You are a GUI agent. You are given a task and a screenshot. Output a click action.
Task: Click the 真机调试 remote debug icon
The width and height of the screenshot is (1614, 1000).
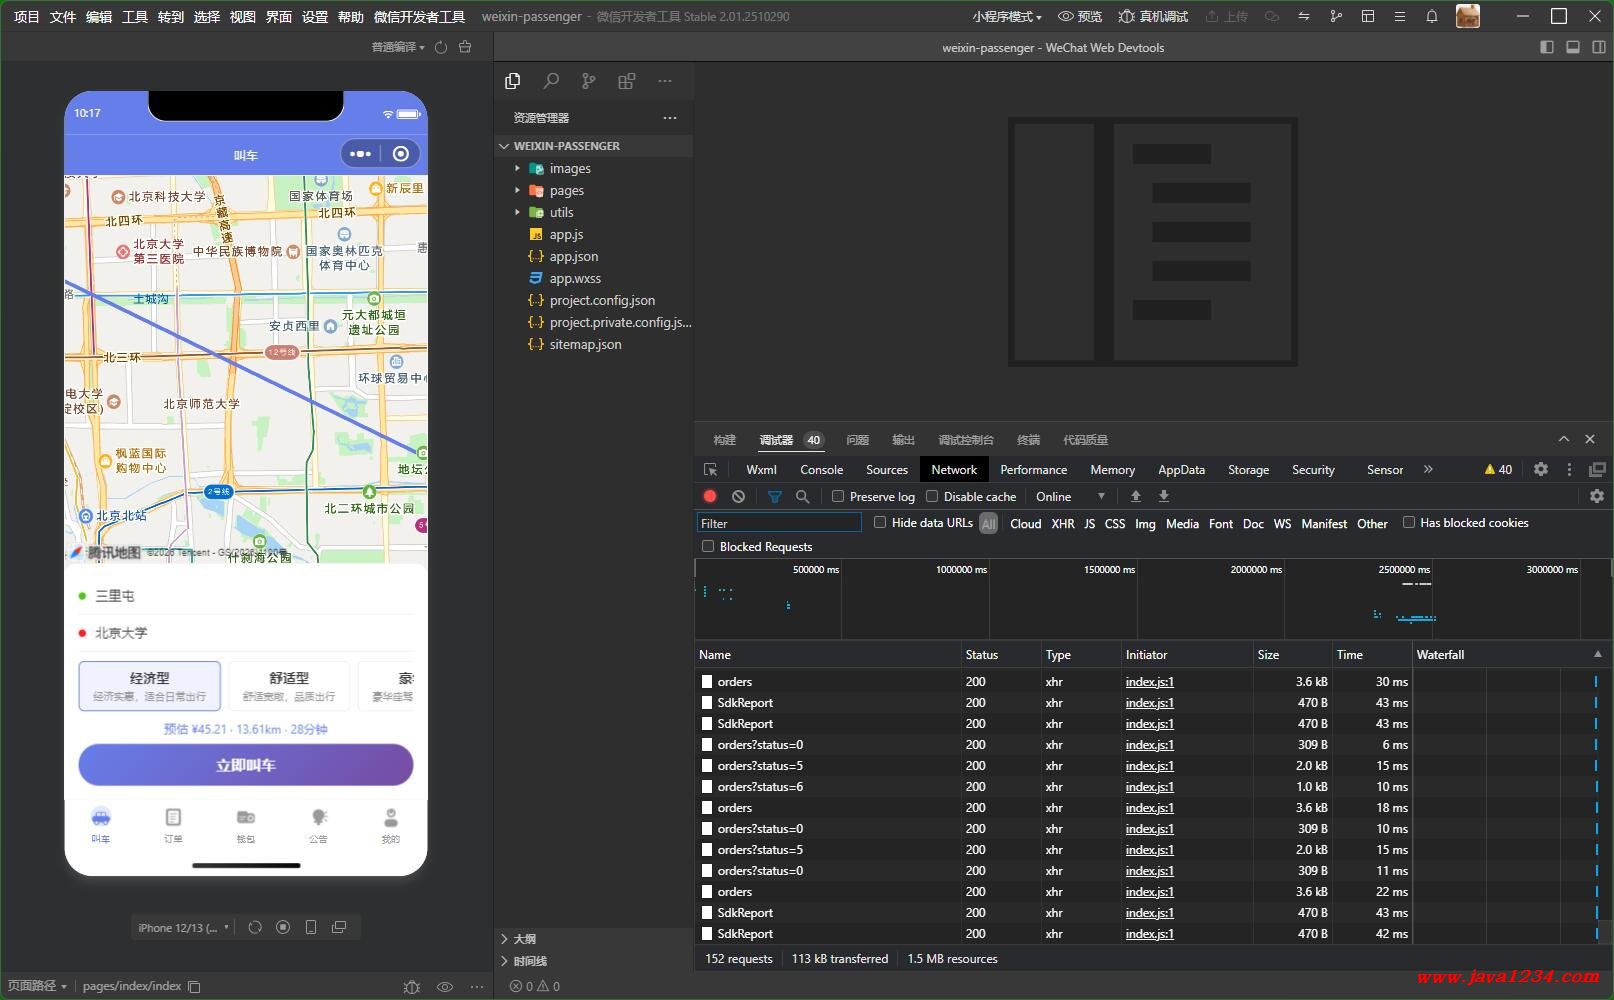tap(1127, 16)
